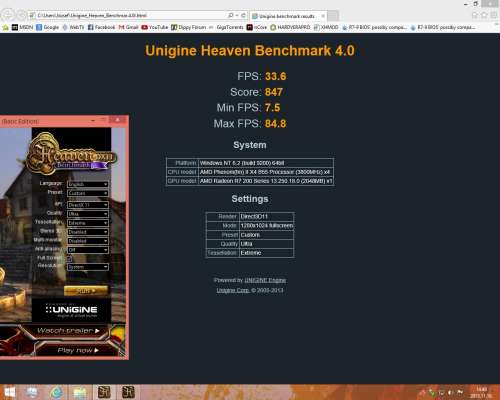This screenshot has height=400, width=500.
Task: Open the Google bookmark
Action: click(47, 27)
